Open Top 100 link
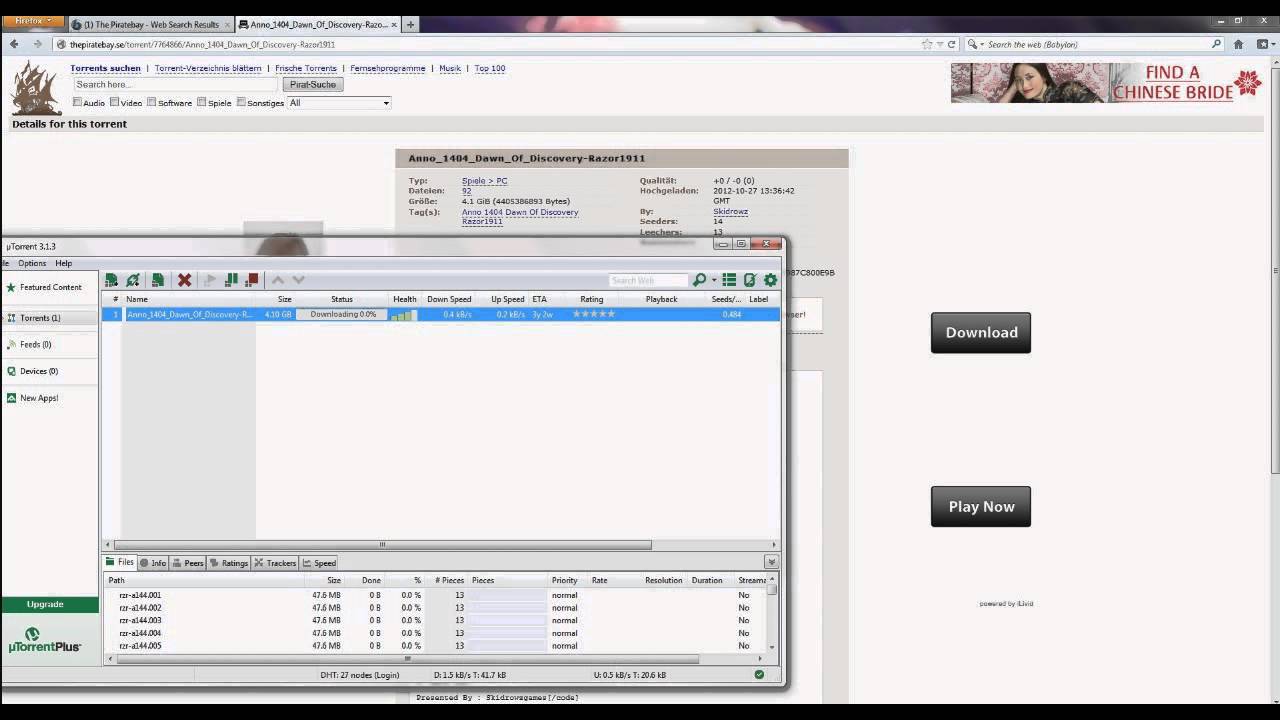The width and height of the screenshot is (1280, 720). (x=490, y=68)
